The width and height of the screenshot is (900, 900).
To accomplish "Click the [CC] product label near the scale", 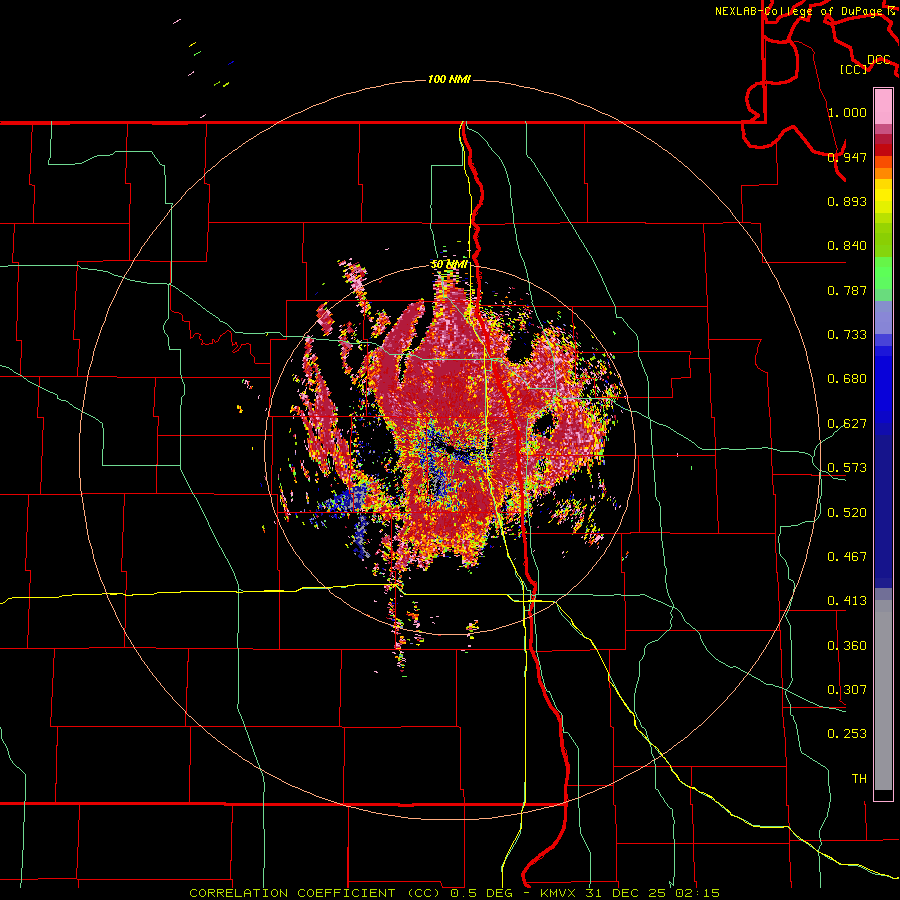I will point(854,69).
